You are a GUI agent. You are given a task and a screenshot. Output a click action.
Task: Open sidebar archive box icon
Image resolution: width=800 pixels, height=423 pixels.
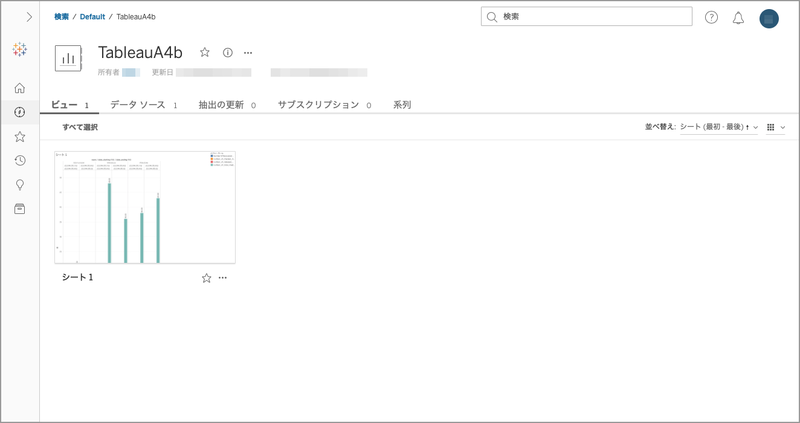tap(19, 209)
